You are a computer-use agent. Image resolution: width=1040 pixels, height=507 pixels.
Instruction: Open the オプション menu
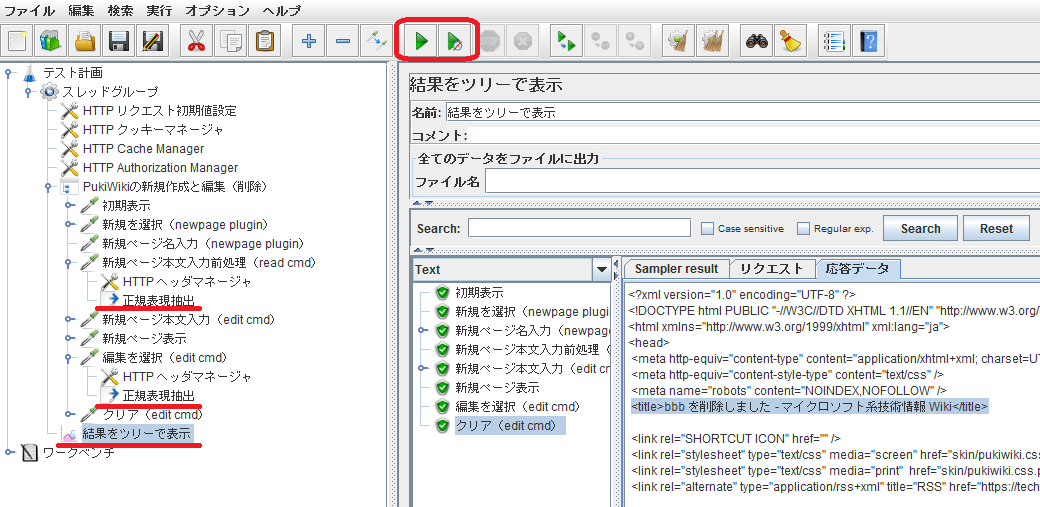click(217, 10)
